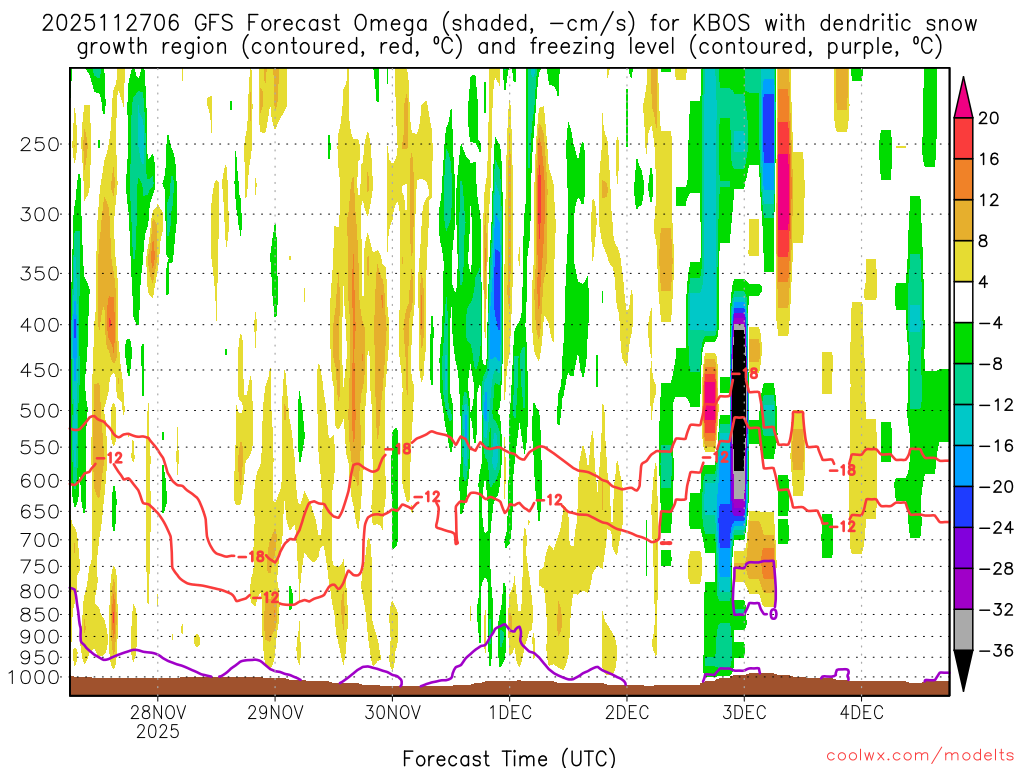Click the colorbar value 8 label
Image resolution: width=1024 pixels, height=768 pixels.
click(x=983, y=242)
